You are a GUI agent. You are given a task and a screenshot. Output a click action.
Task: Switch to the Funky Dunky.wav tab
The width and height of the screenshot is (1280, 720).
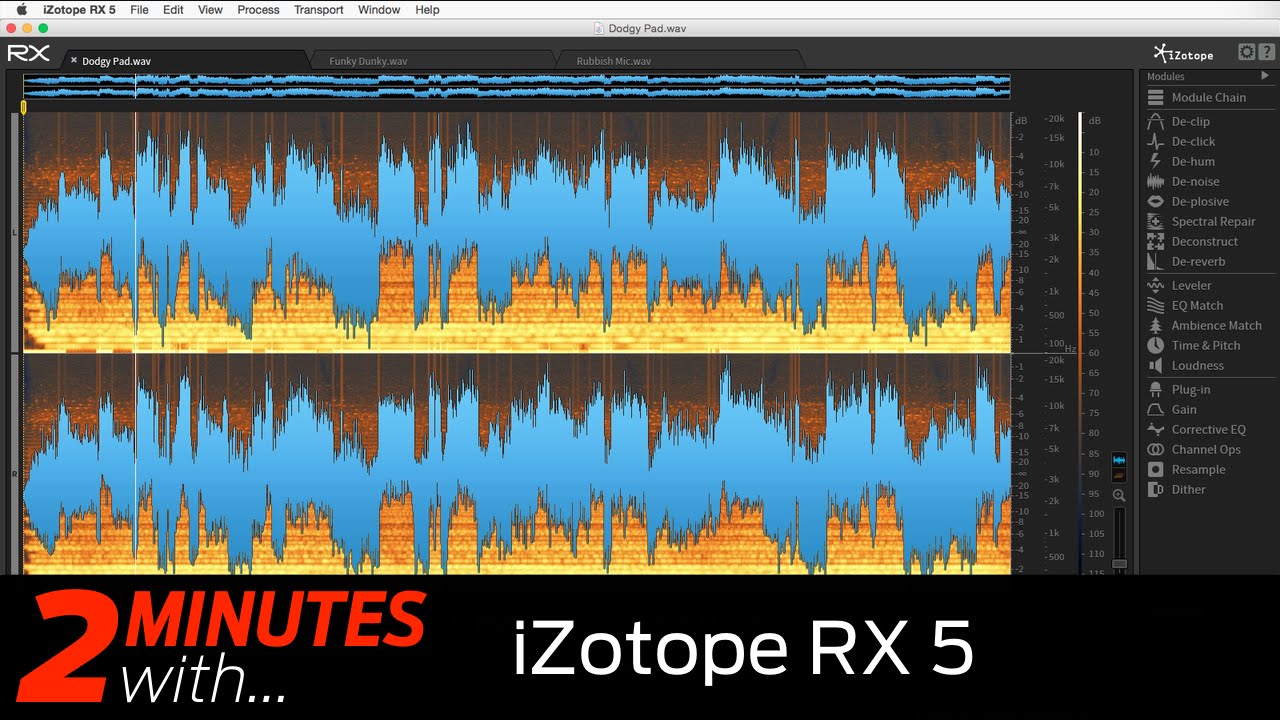pyautogui.click(x=430, y=61)
